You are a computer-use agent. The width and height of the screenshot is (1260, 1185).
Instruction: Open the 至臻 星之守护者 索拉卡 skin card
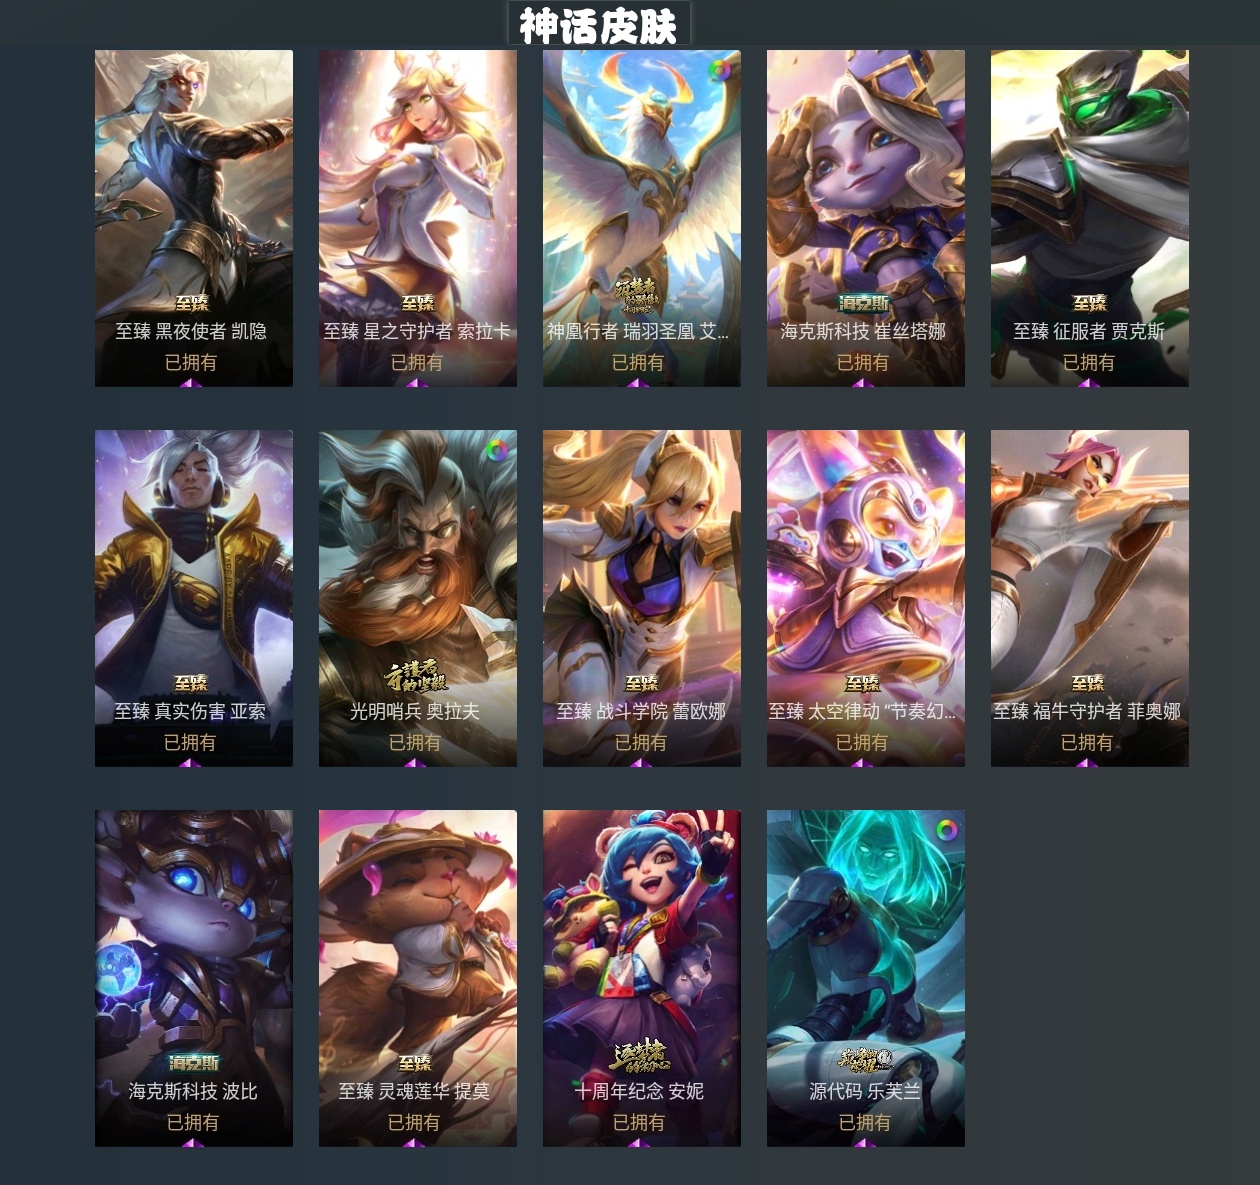(418, 218)
